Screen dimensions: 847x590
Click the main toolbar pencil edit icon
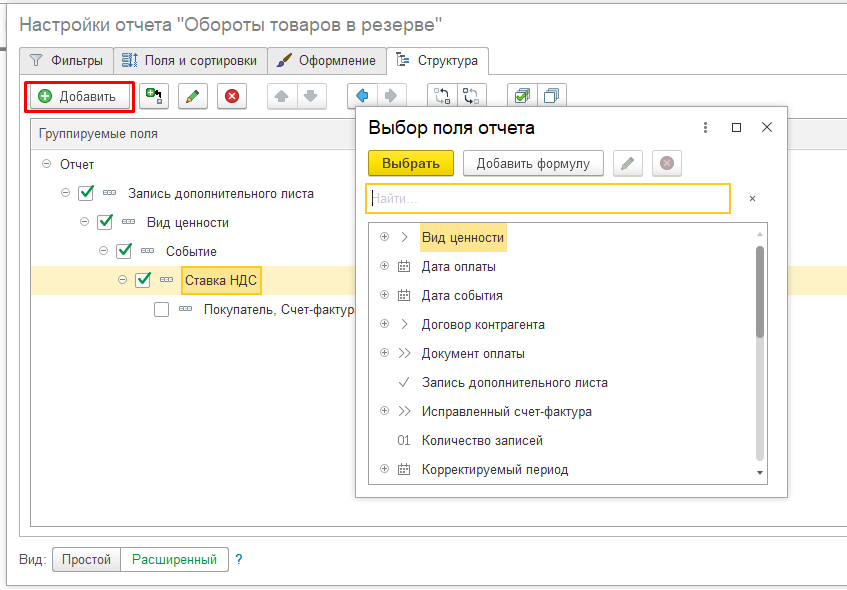coord(193,97)
